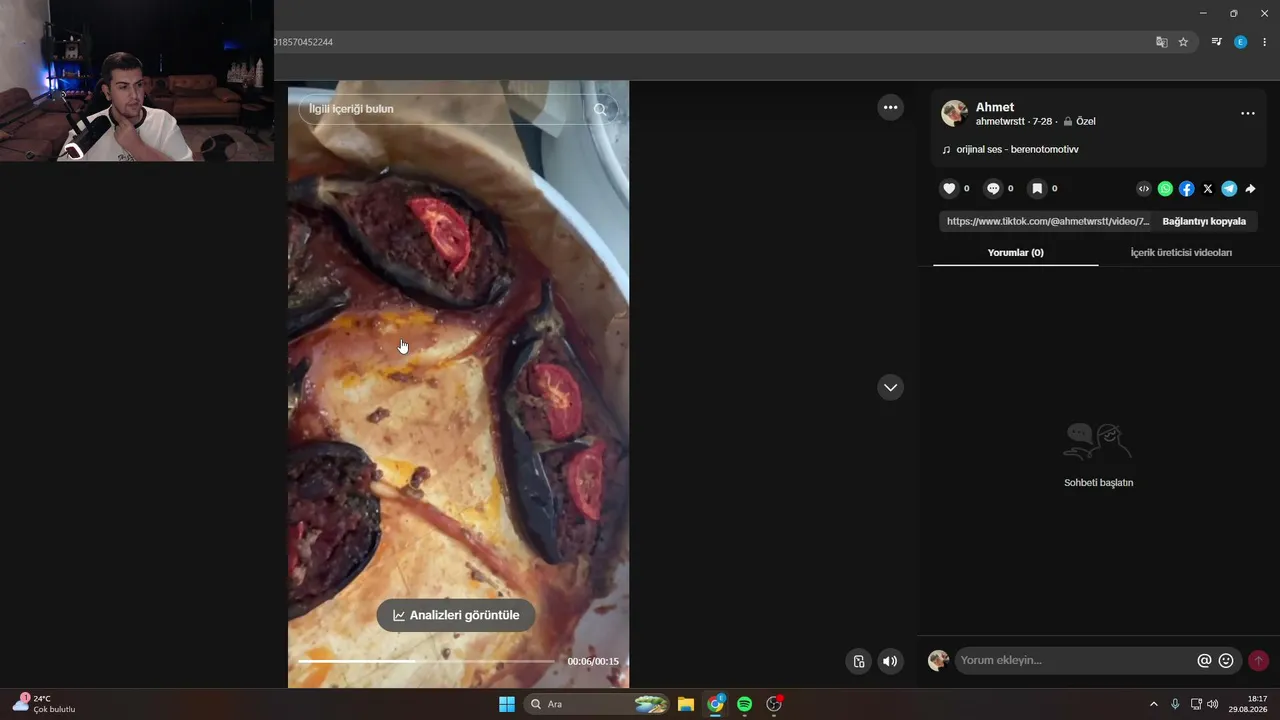1280x720 pixels.
Task: Focus the Yorum ekleyin comment field
Action: click(x=1075, y=660)
